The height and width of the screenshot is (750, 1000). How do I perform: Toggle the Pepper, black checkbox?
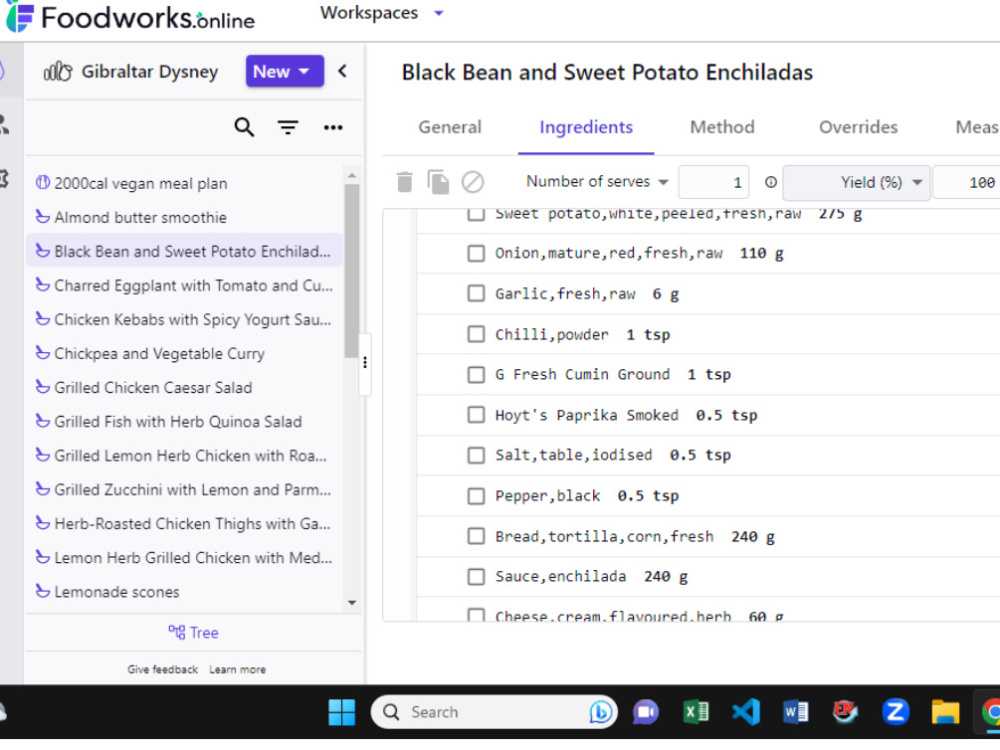[x=476, y=496]
